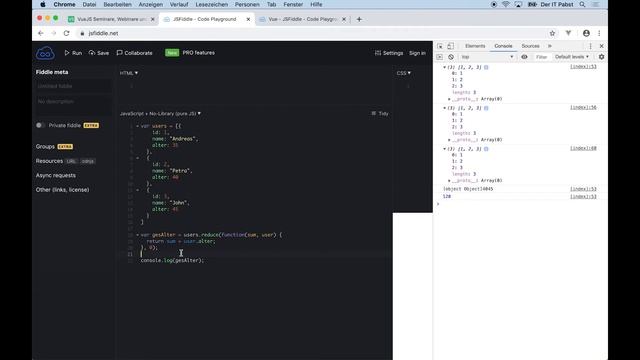Screen dimensions: 640x360
Task: Open the Apple menu
Action: tap(42, 4)
